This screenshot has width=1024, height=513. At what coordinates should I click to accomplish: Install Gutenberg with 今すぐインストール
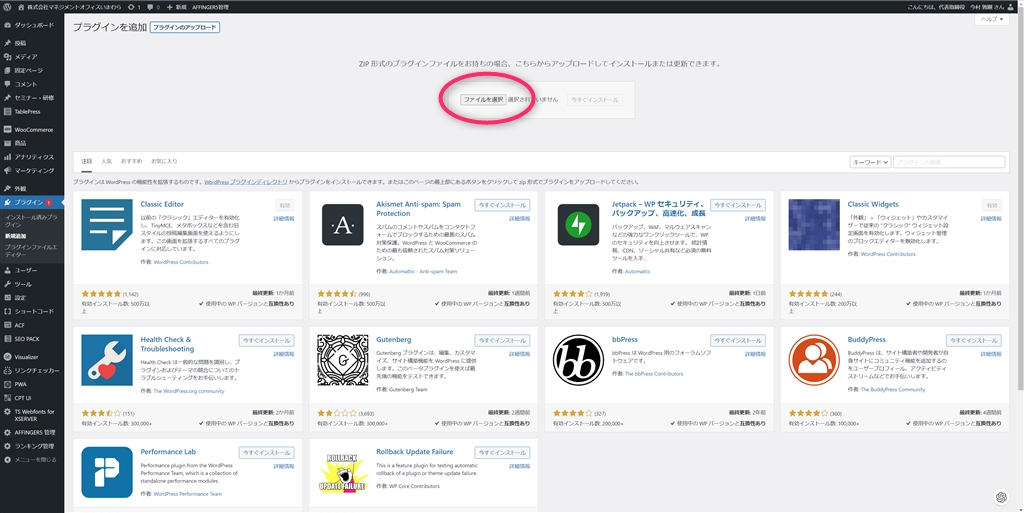[502, 341]
